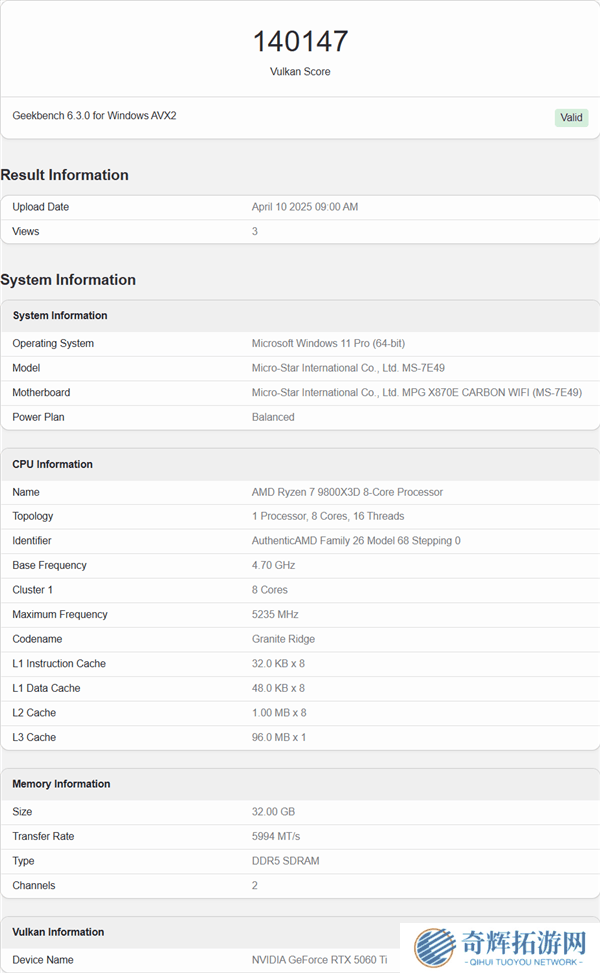This screenshot has width=600, height=973.
Task: Click the AuthenticAMD Family 26 identifier value
Action: (356, 541)
